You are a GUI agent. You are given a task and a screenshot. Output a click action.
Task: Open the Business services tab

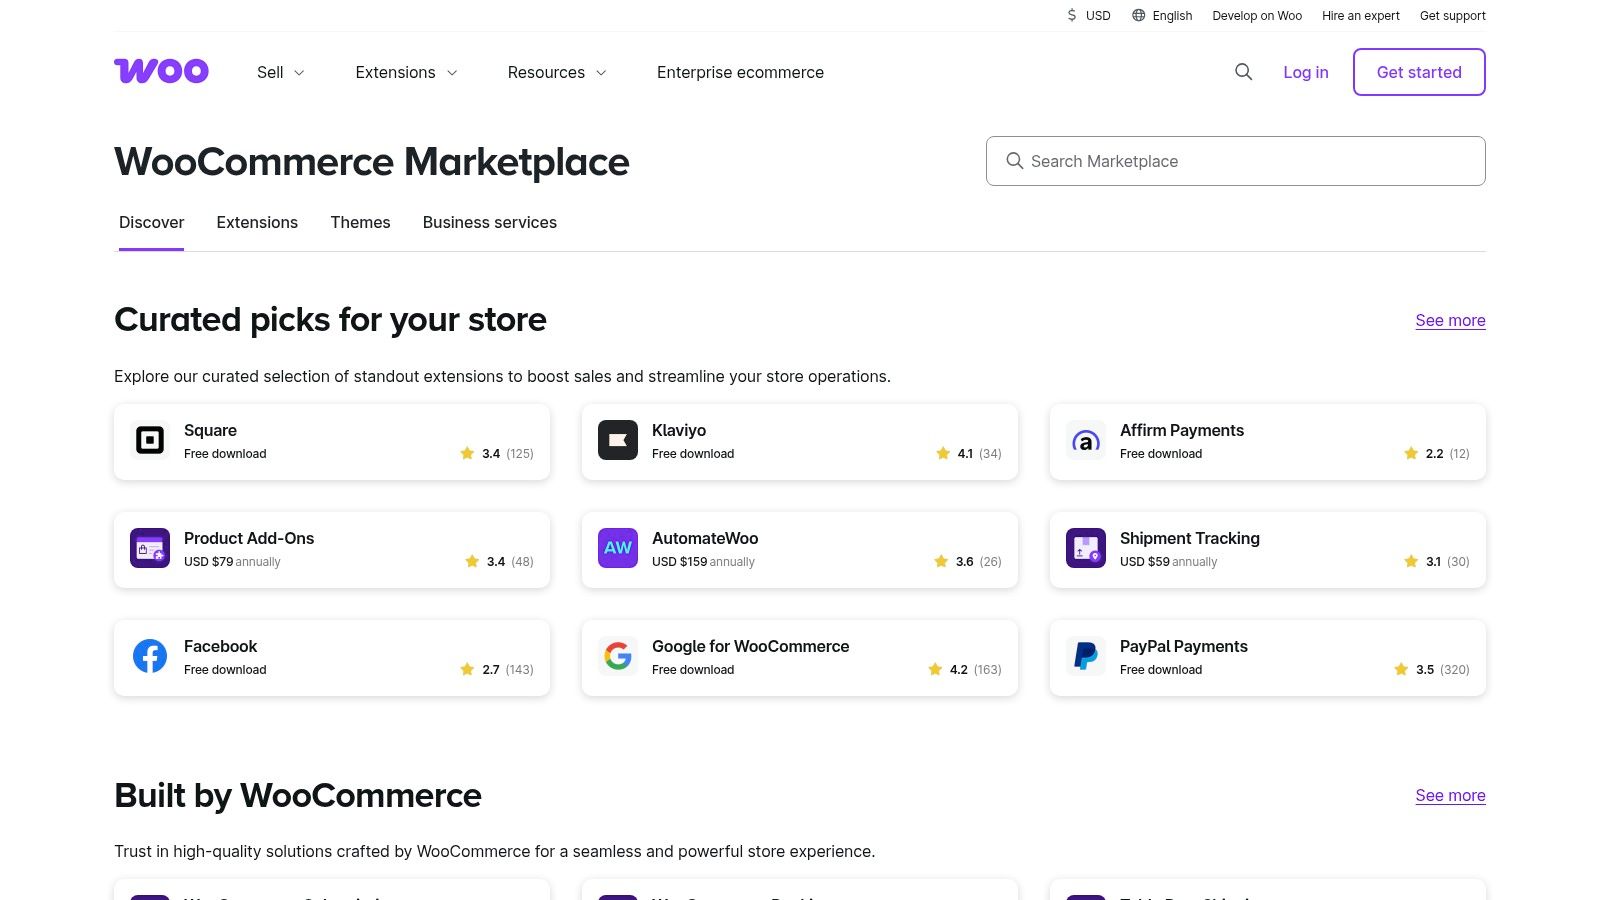pyautogui.click(x=489, y=222)
